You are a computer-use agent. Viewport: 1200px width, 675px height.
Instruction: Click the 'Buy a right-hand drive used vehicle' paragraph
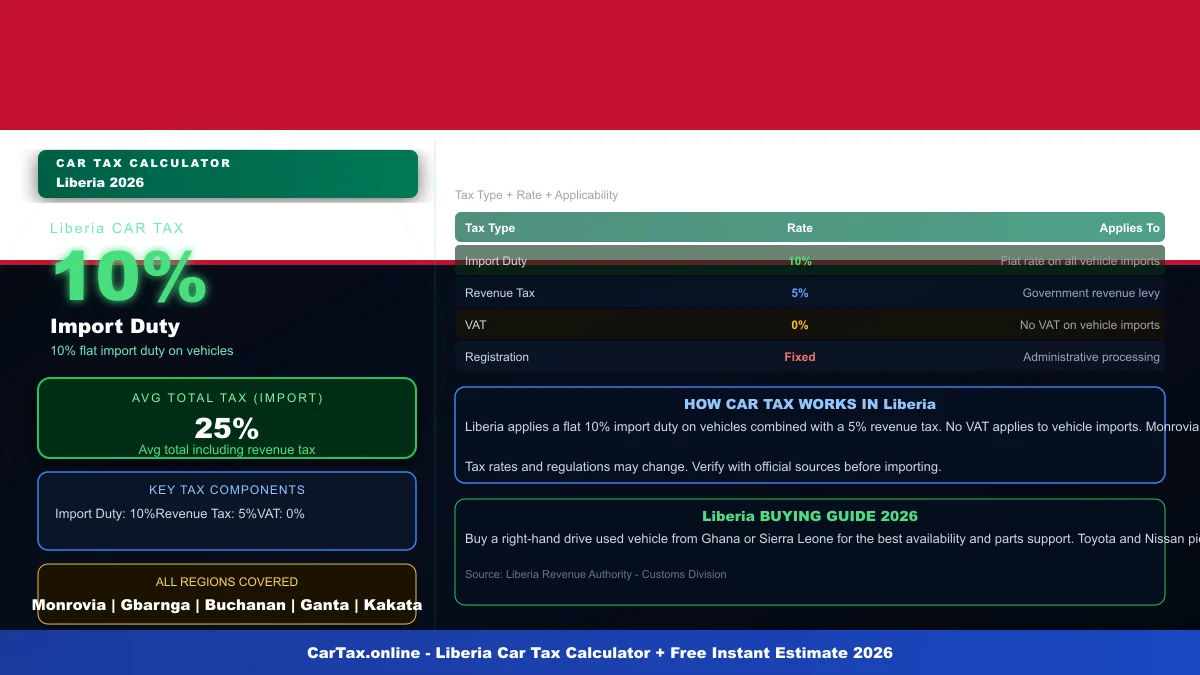tap(832, 539)
